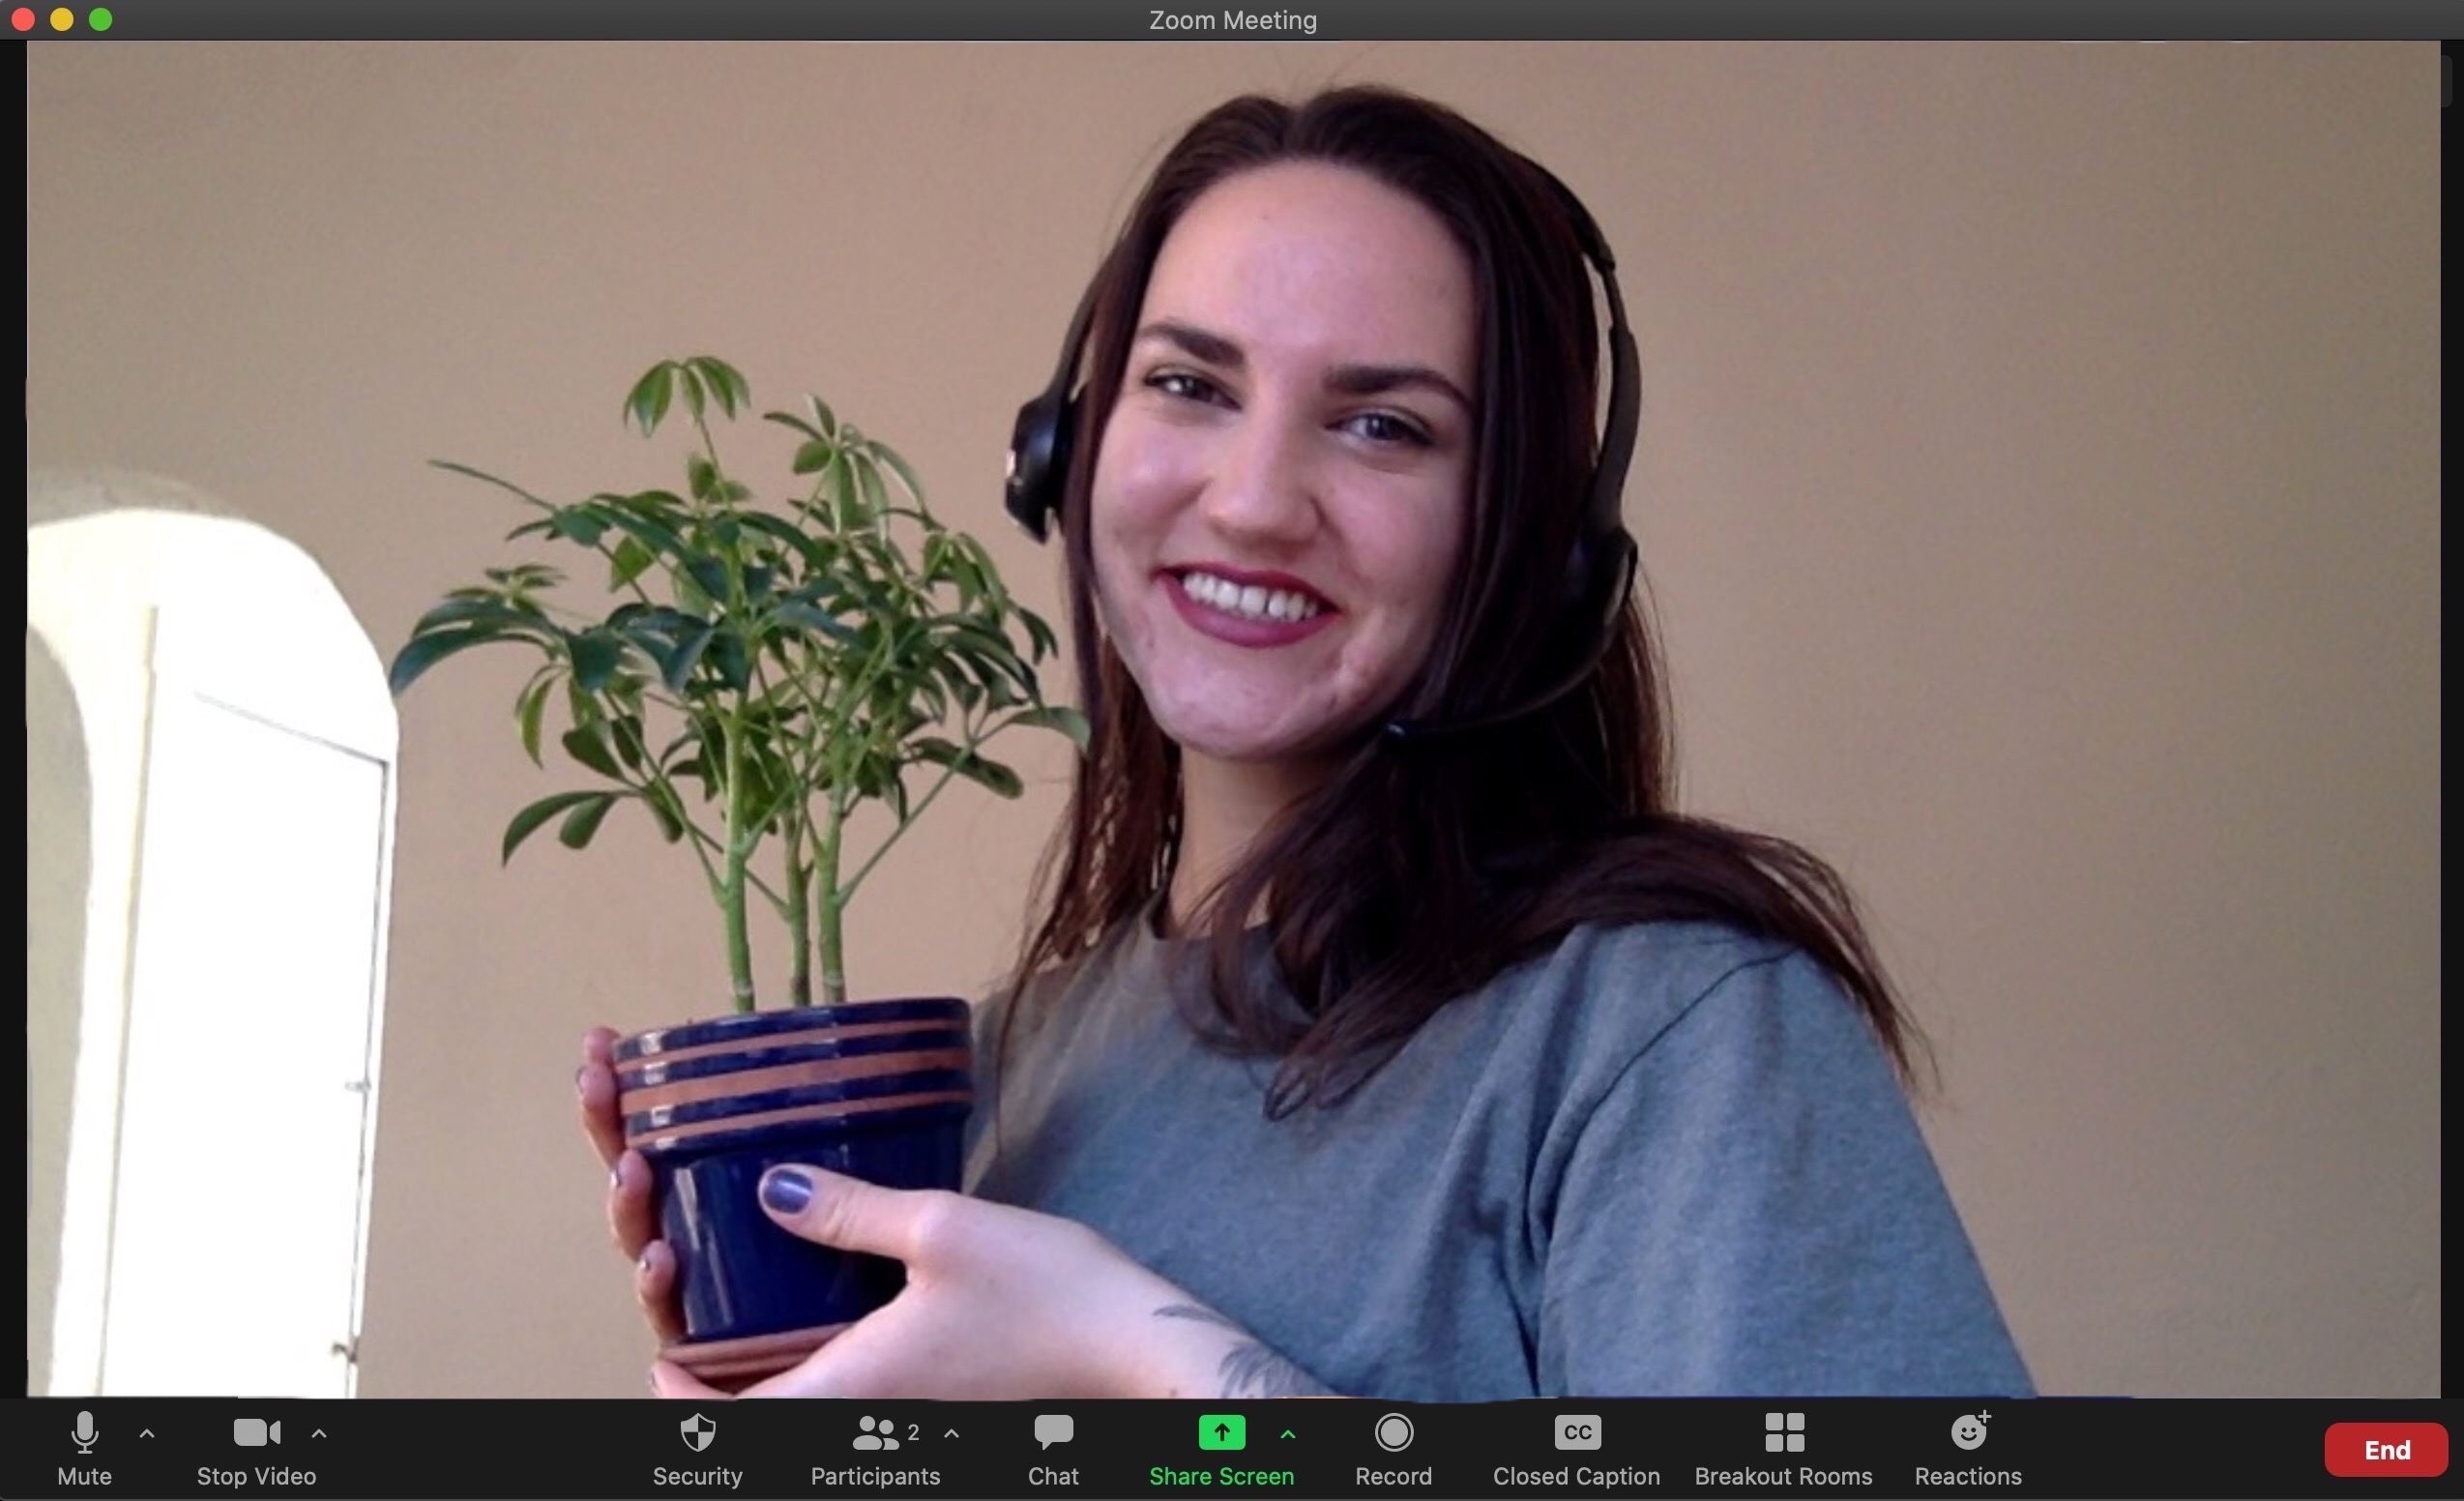The height and width of the screenshot is (1501, 2464).
Task: Start Share Screen
Action: (1221, 1449)
